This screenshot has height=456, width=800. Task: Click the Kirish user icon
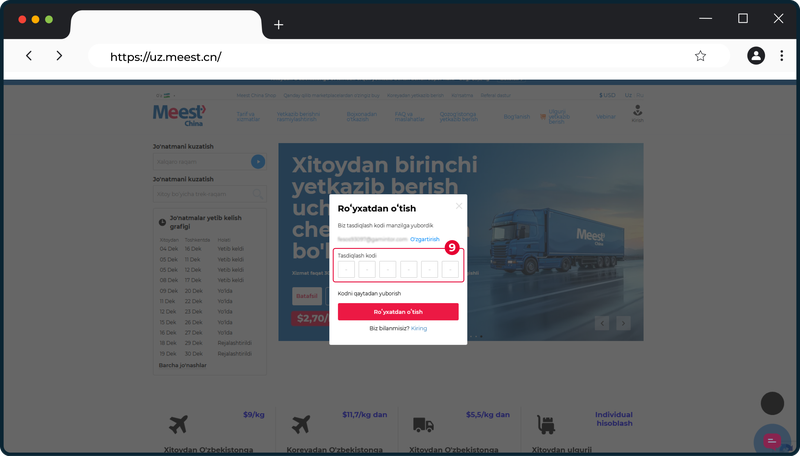click(637, 113)
